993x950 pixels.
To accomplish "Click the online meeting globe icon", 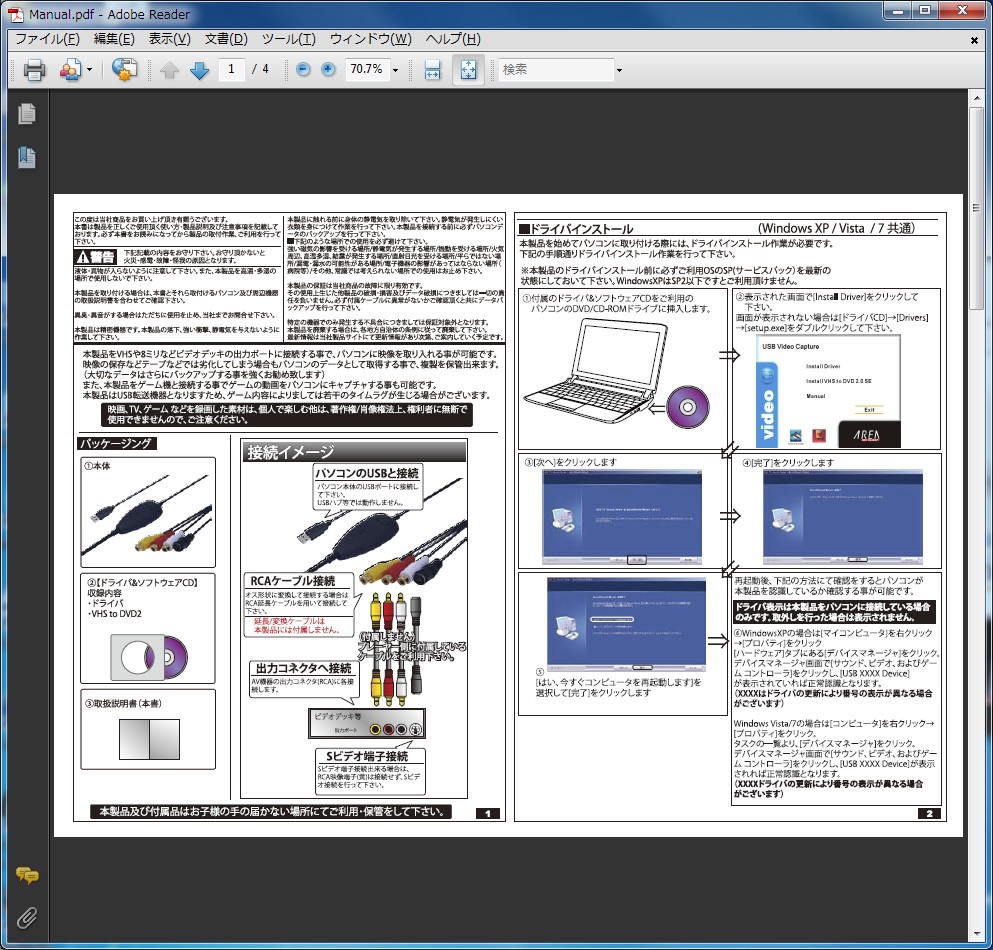I will (124, 69).
